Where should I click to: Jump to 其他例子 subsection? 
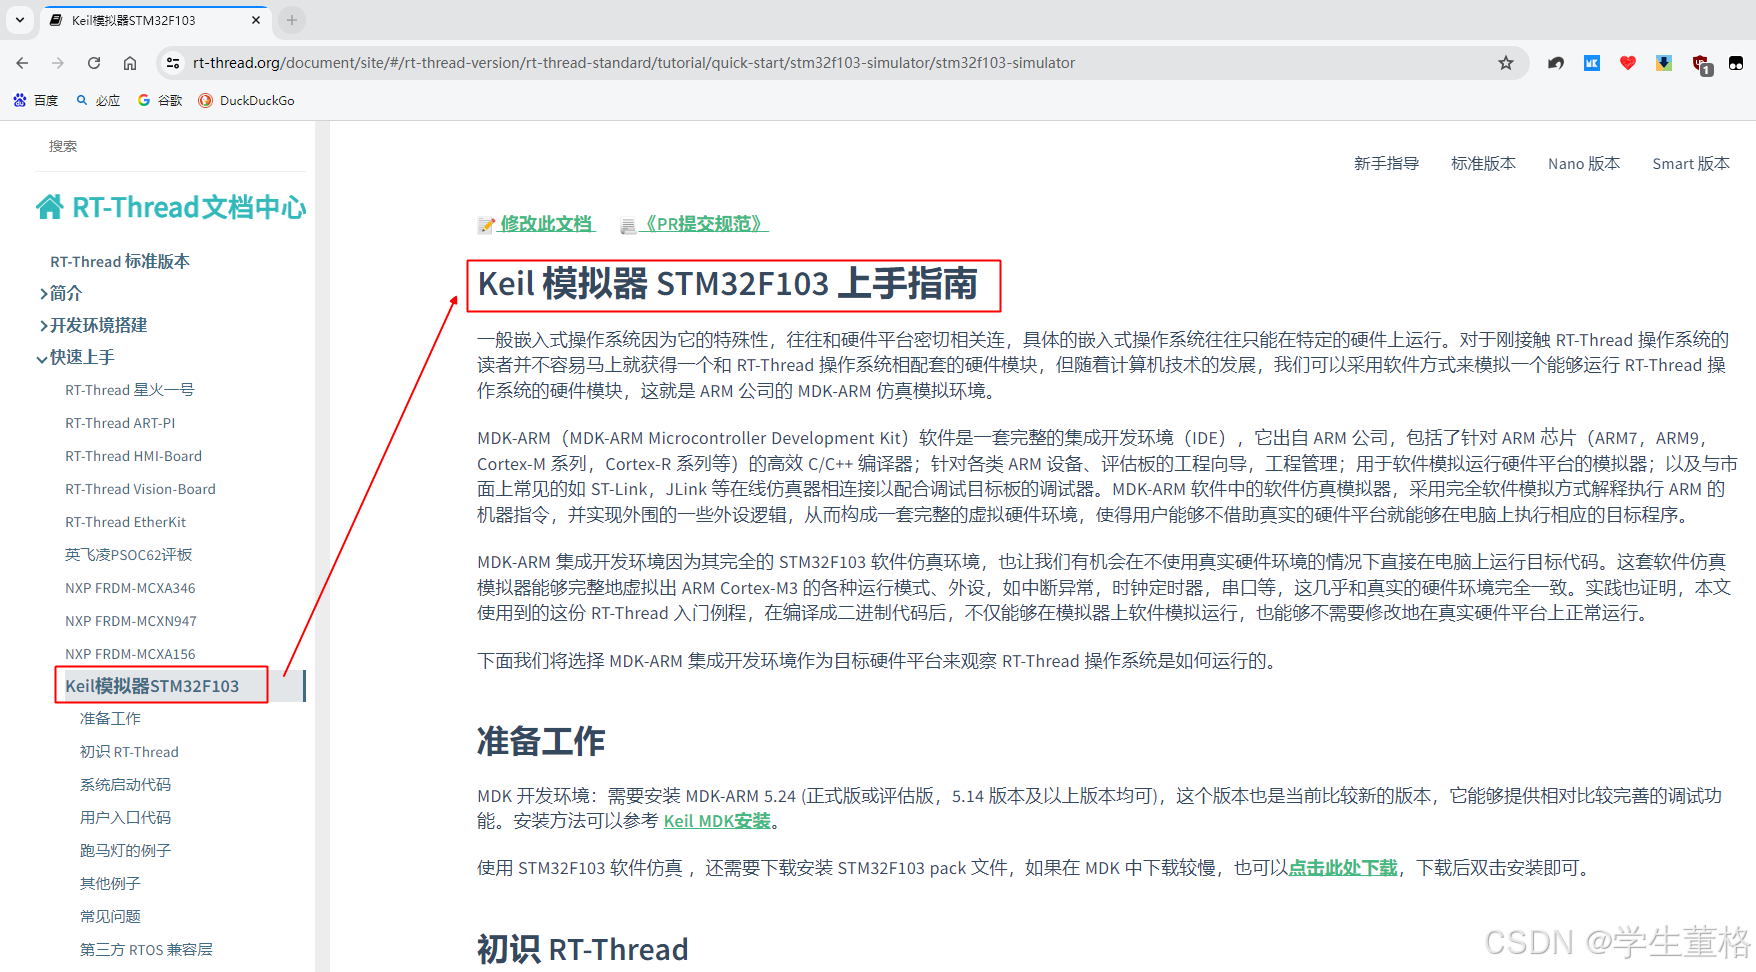(x=110, y=884)
